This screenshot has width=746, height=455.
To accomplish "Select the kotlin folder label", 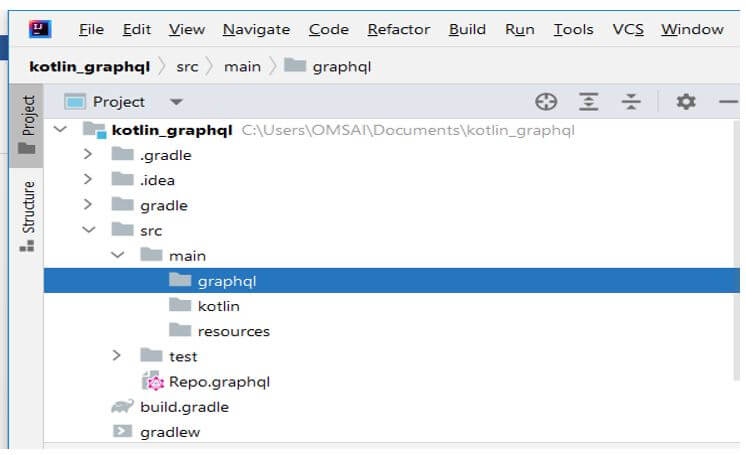I will click(218, 306).
